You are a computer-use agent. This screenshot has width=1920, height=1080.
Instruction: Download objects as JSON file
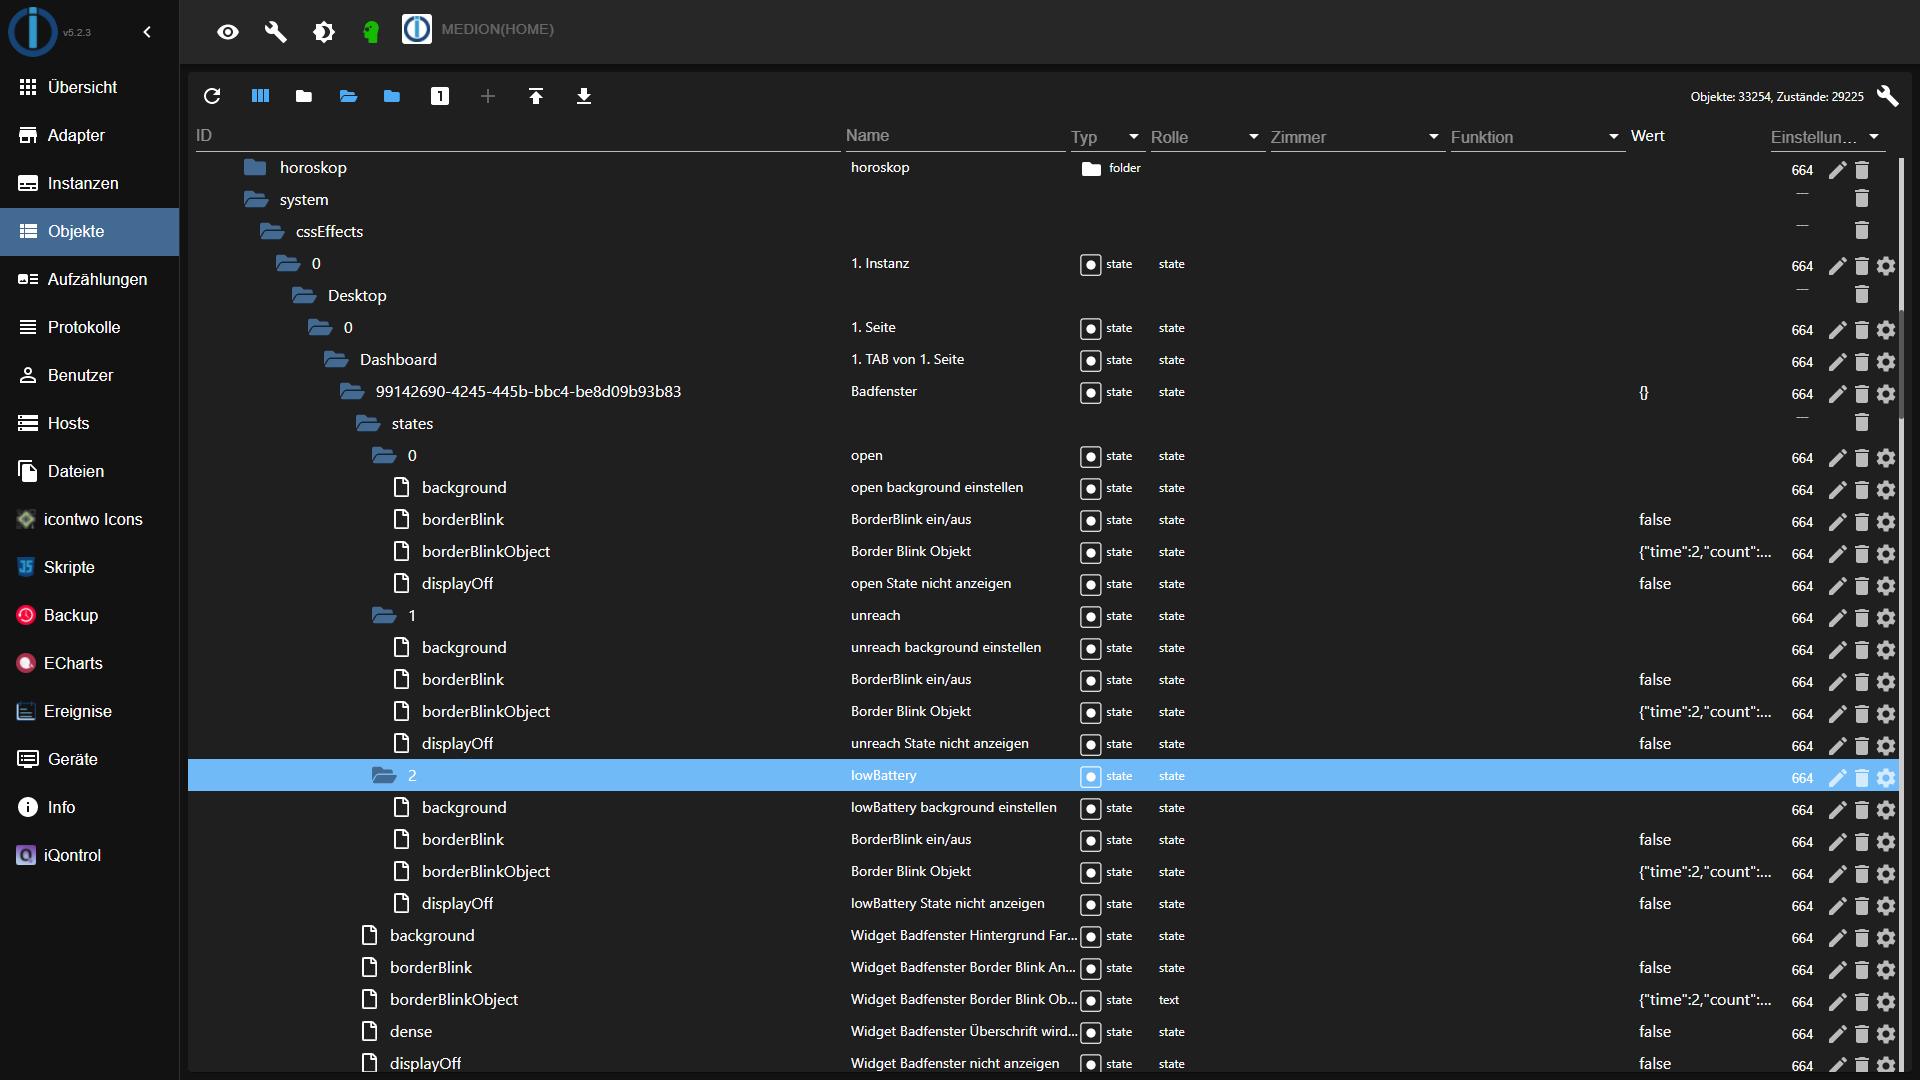(x=584, y=96)
